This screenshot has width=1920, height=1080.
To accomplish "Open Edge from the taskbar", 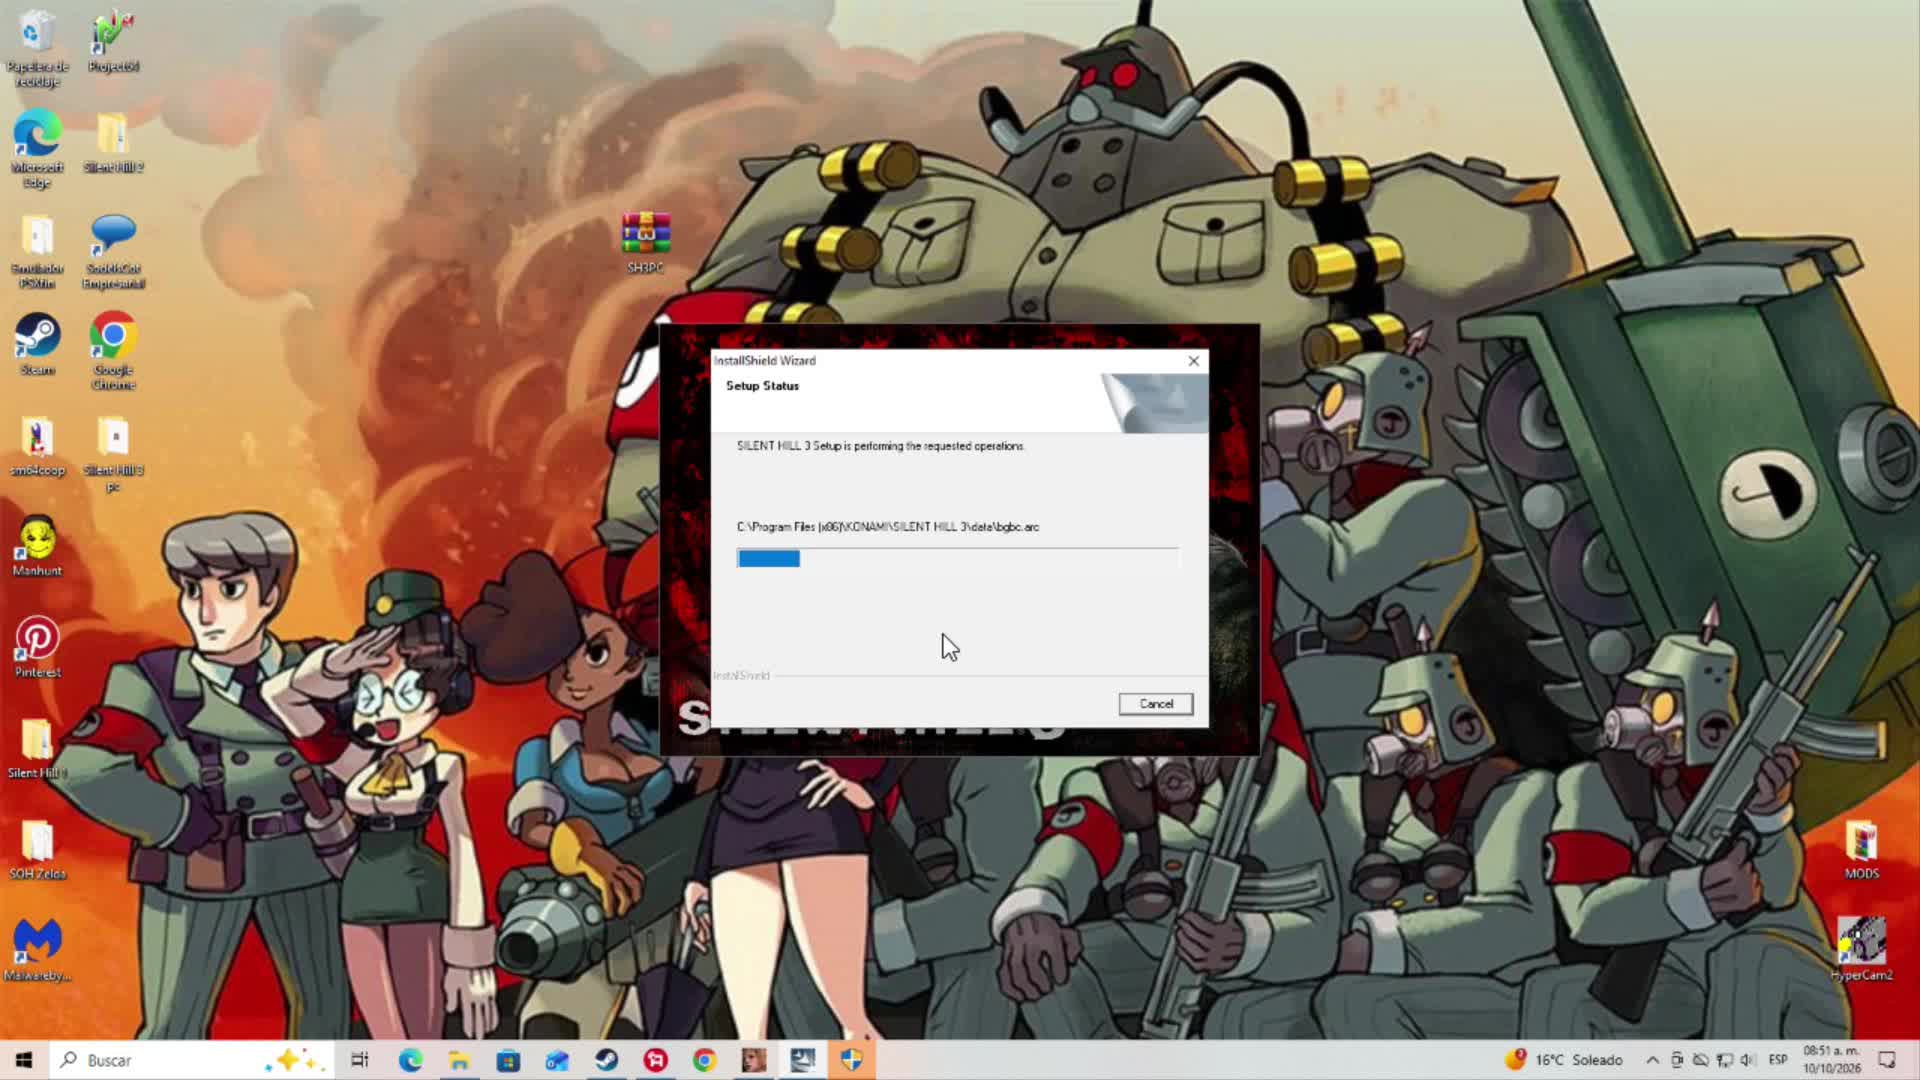I will [410, 1060].
